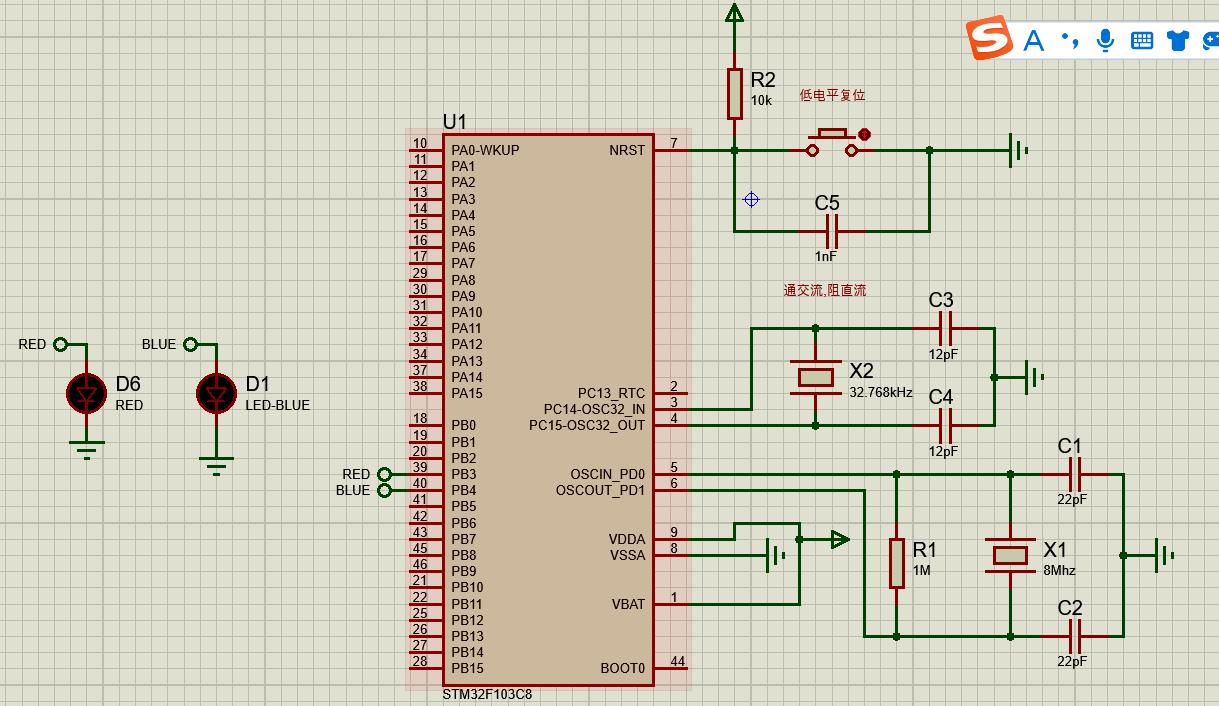Select the ground symbol next to C3 and C4

1034,377
